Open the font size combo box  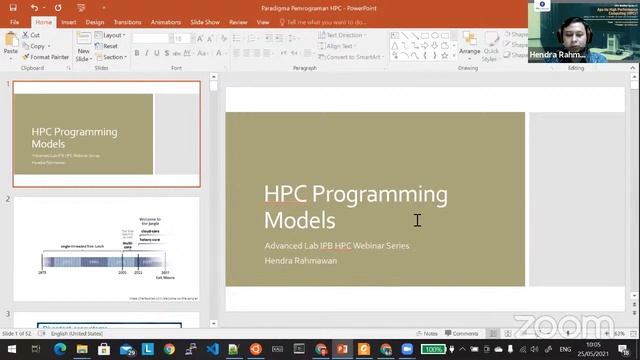[x=182, y=39]
